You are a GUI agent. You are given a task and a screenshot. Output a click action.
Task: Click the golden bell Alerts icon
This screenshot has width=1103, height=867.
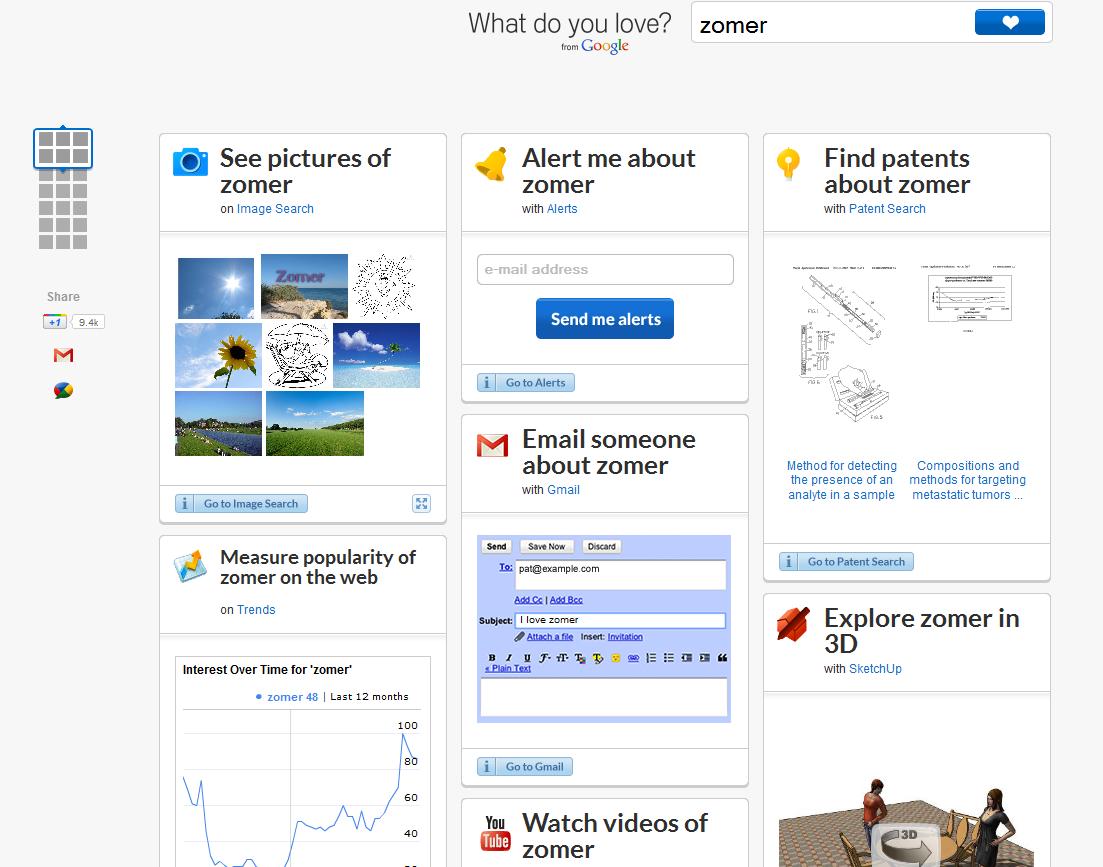(491, 164)
